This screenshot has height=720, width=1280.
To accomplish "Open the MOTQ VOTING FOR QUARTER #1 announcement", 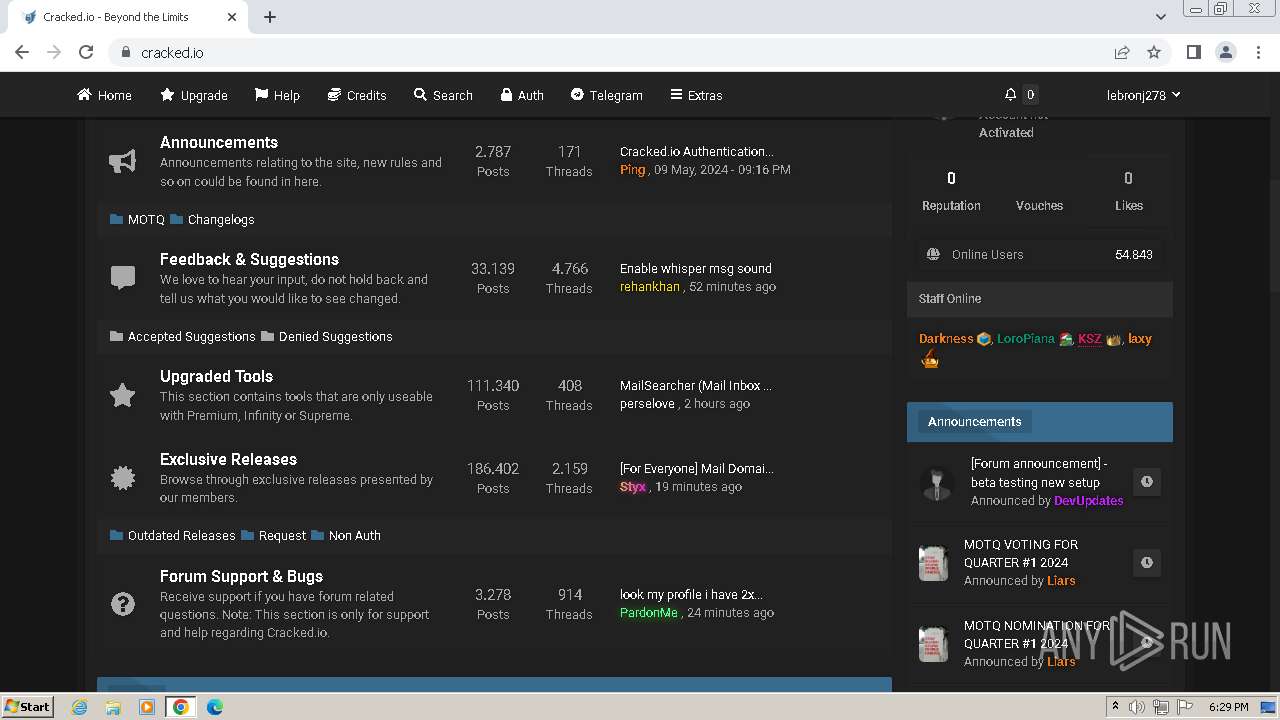I will pyautogui.click(x=1020, y=553).
